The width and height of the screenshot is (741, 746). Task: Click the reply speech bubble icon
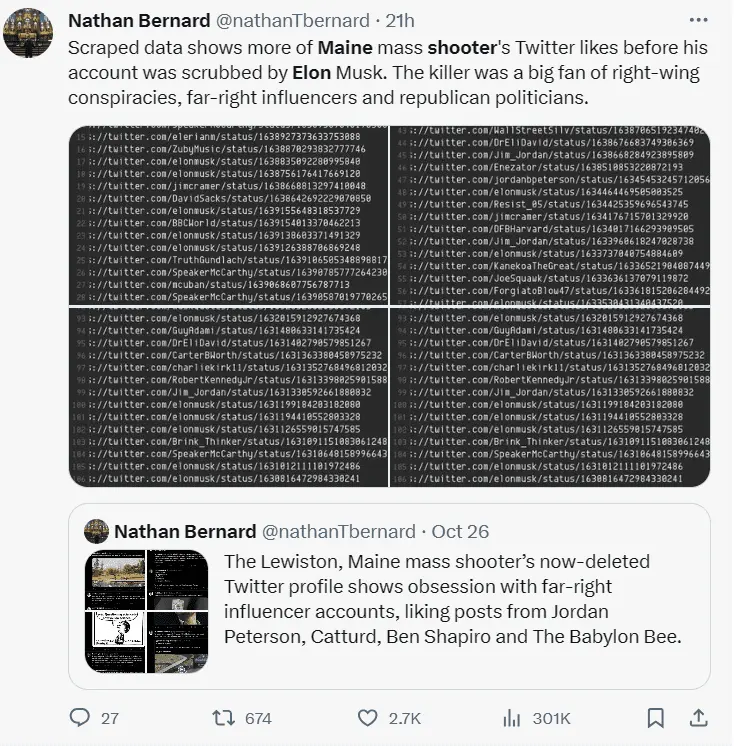click(80, 717)
